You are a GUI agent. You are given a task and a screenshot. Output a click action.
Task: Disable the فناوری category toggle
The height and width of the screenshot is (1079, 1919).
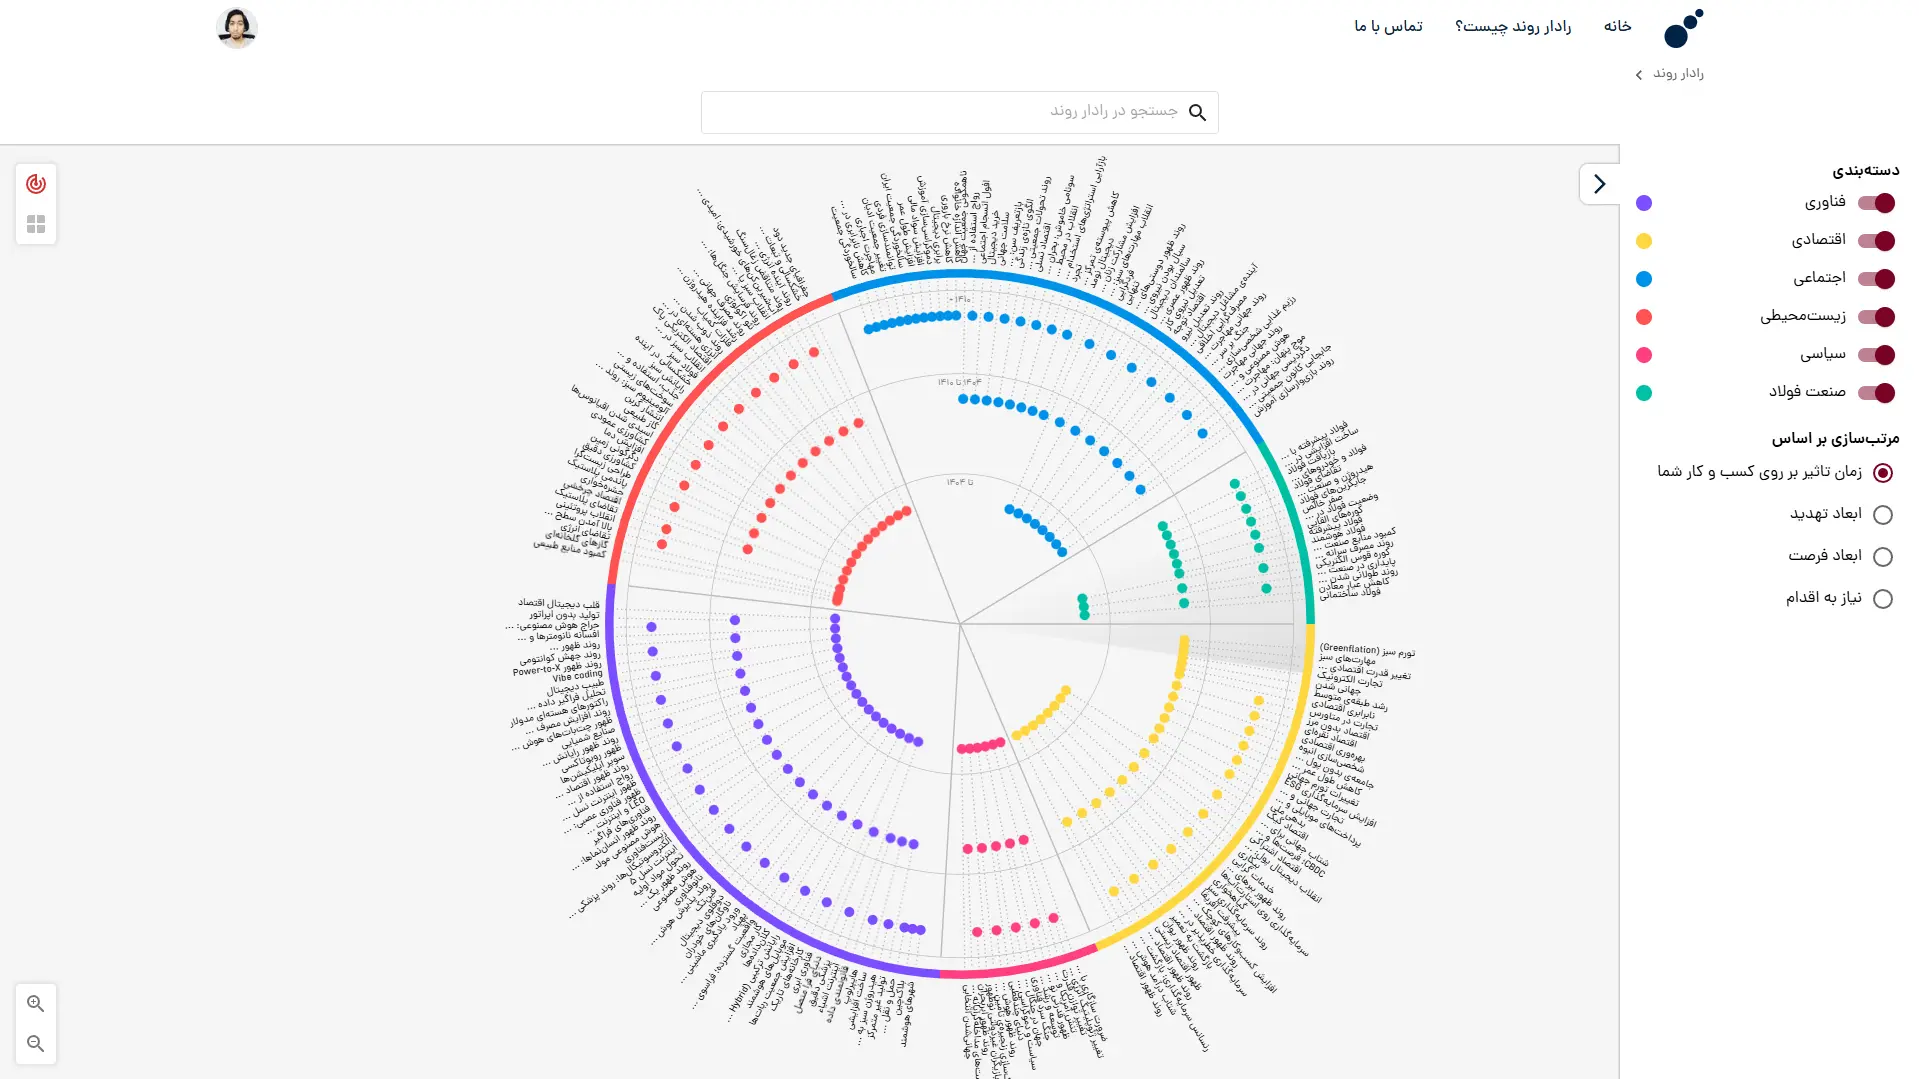point(1877,202)
